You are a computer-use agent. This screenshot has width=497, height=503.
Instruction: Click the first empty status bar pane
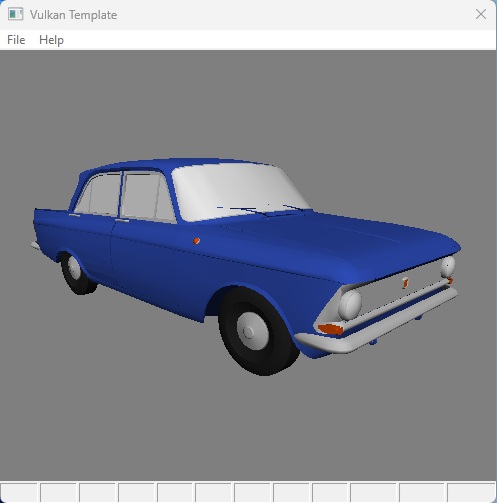click(x=19, y=492)
